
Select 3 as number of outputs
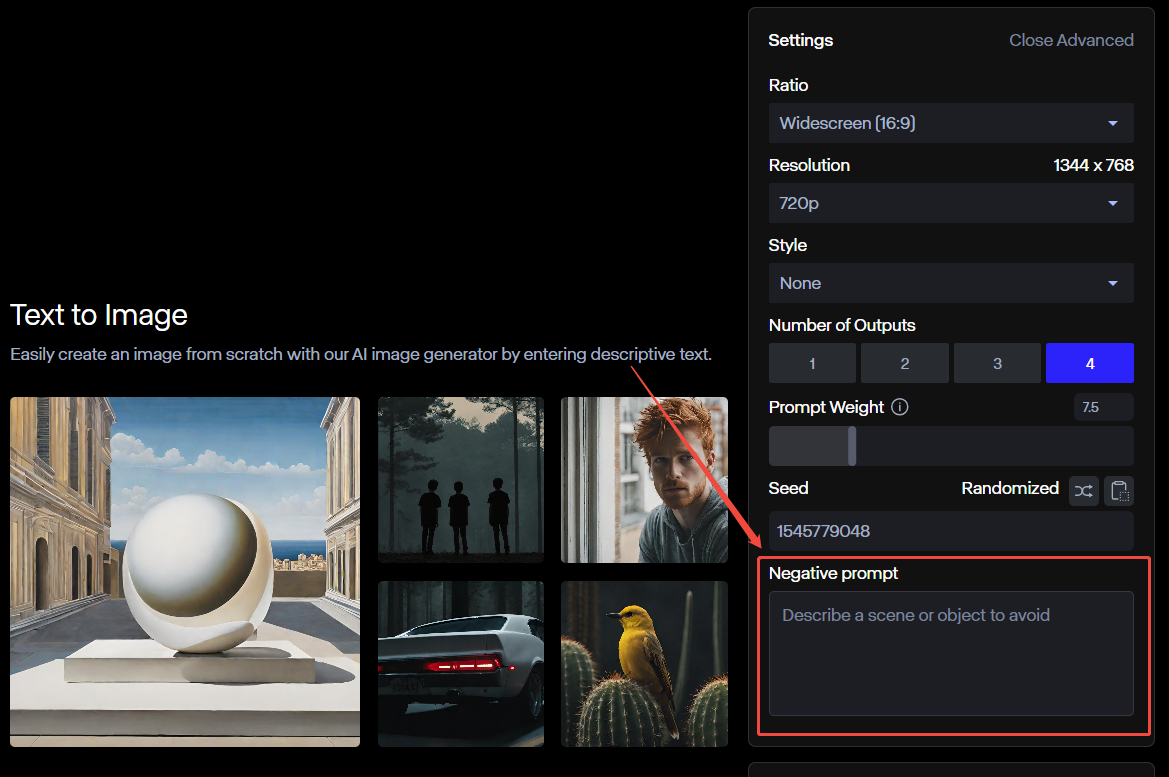(x=997, y=363)
